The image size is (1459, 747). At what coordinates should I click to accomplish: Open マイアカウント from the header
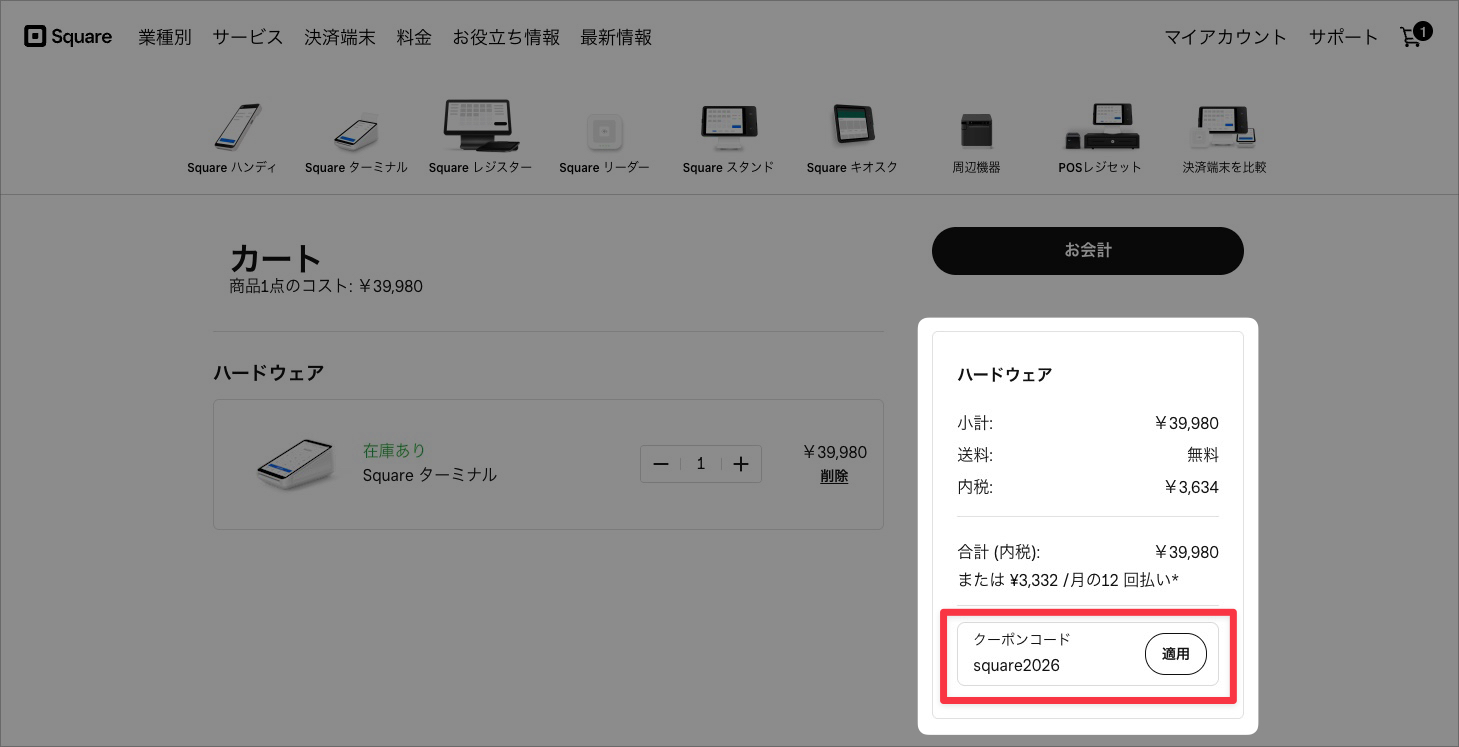[x=1224, y=37]
